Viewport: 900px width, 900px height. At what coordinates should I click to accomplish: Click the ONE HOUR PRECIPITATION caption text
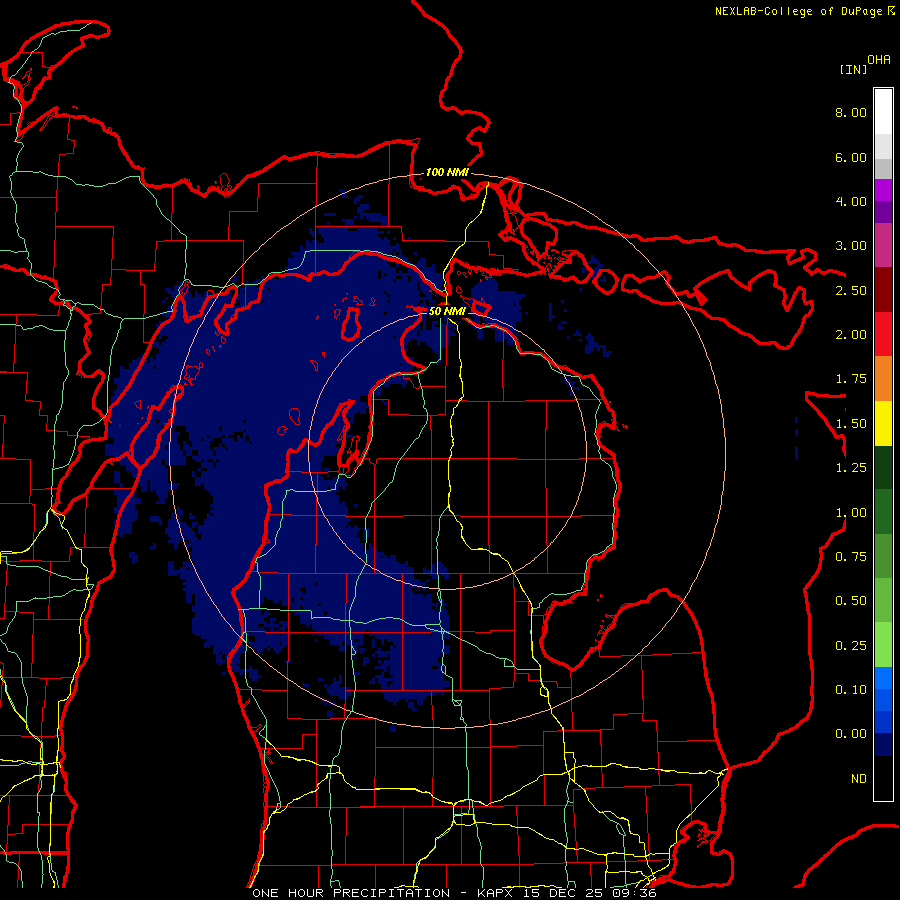point(351,893)
